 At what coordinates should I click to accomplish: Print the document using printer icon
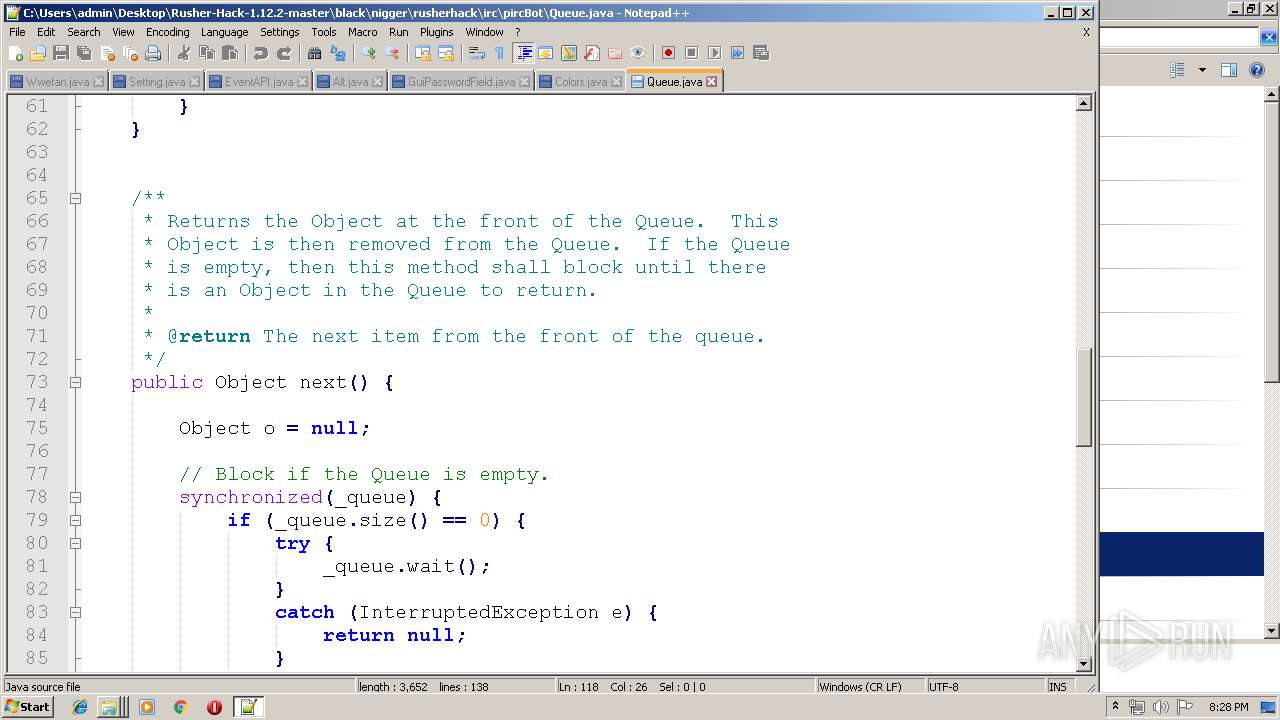153,53
